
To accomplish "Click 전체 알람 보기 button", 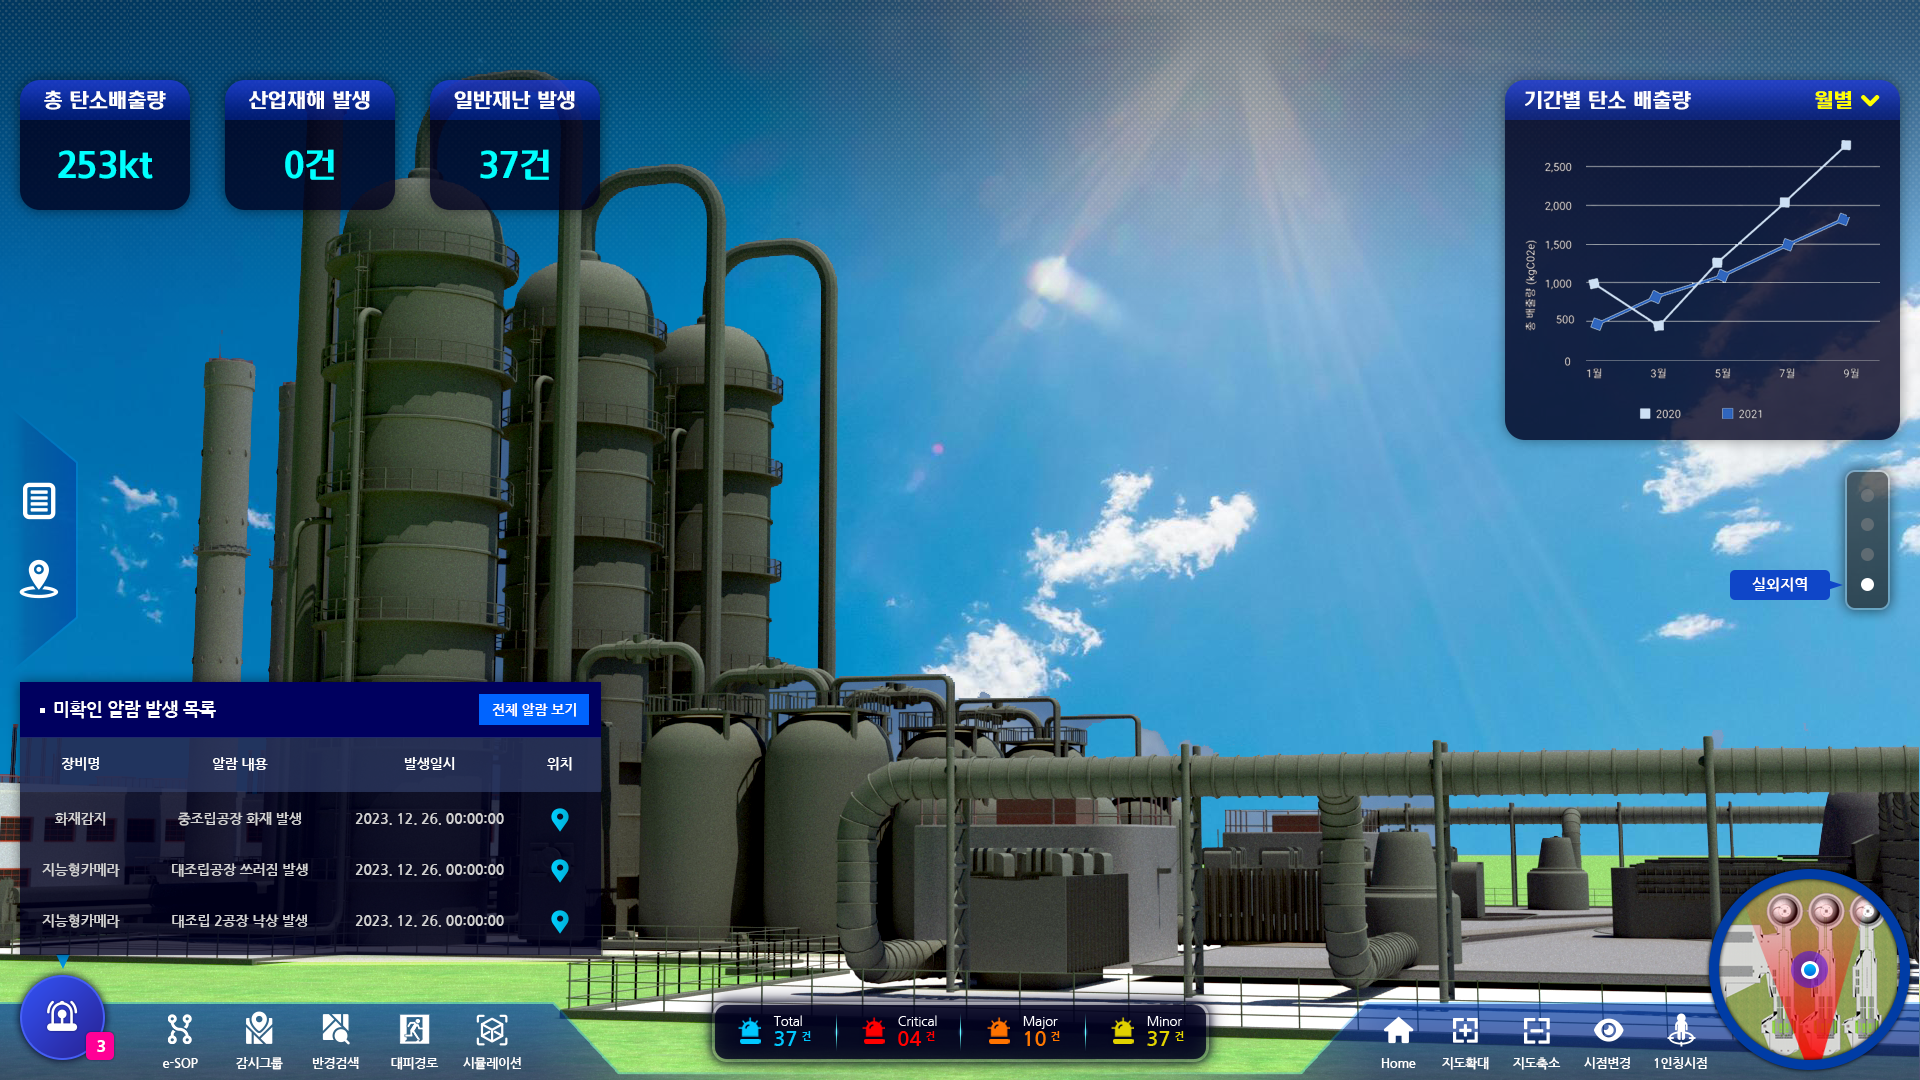I will click(x=534, y=709).
